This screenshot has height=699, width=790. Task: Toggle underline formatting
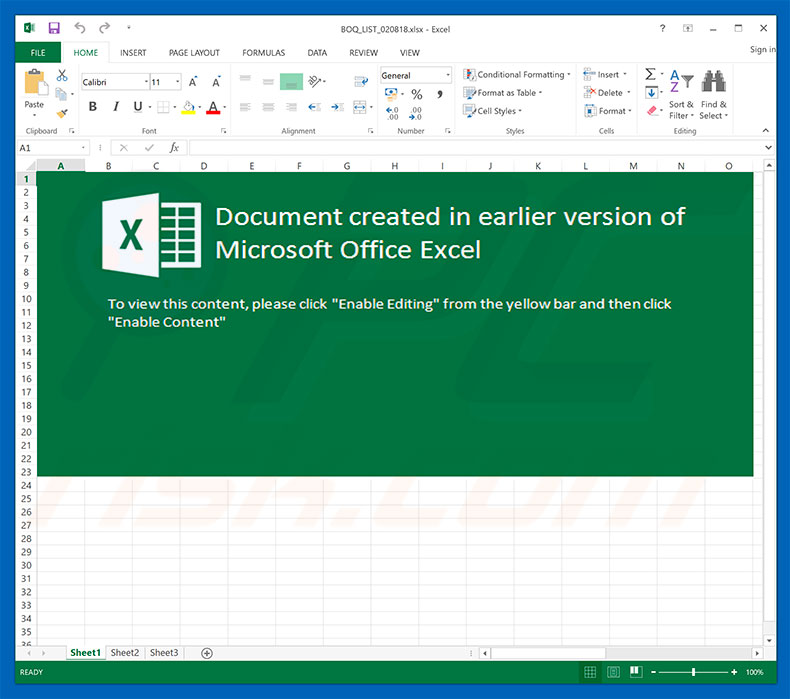(x=138, y=106)
